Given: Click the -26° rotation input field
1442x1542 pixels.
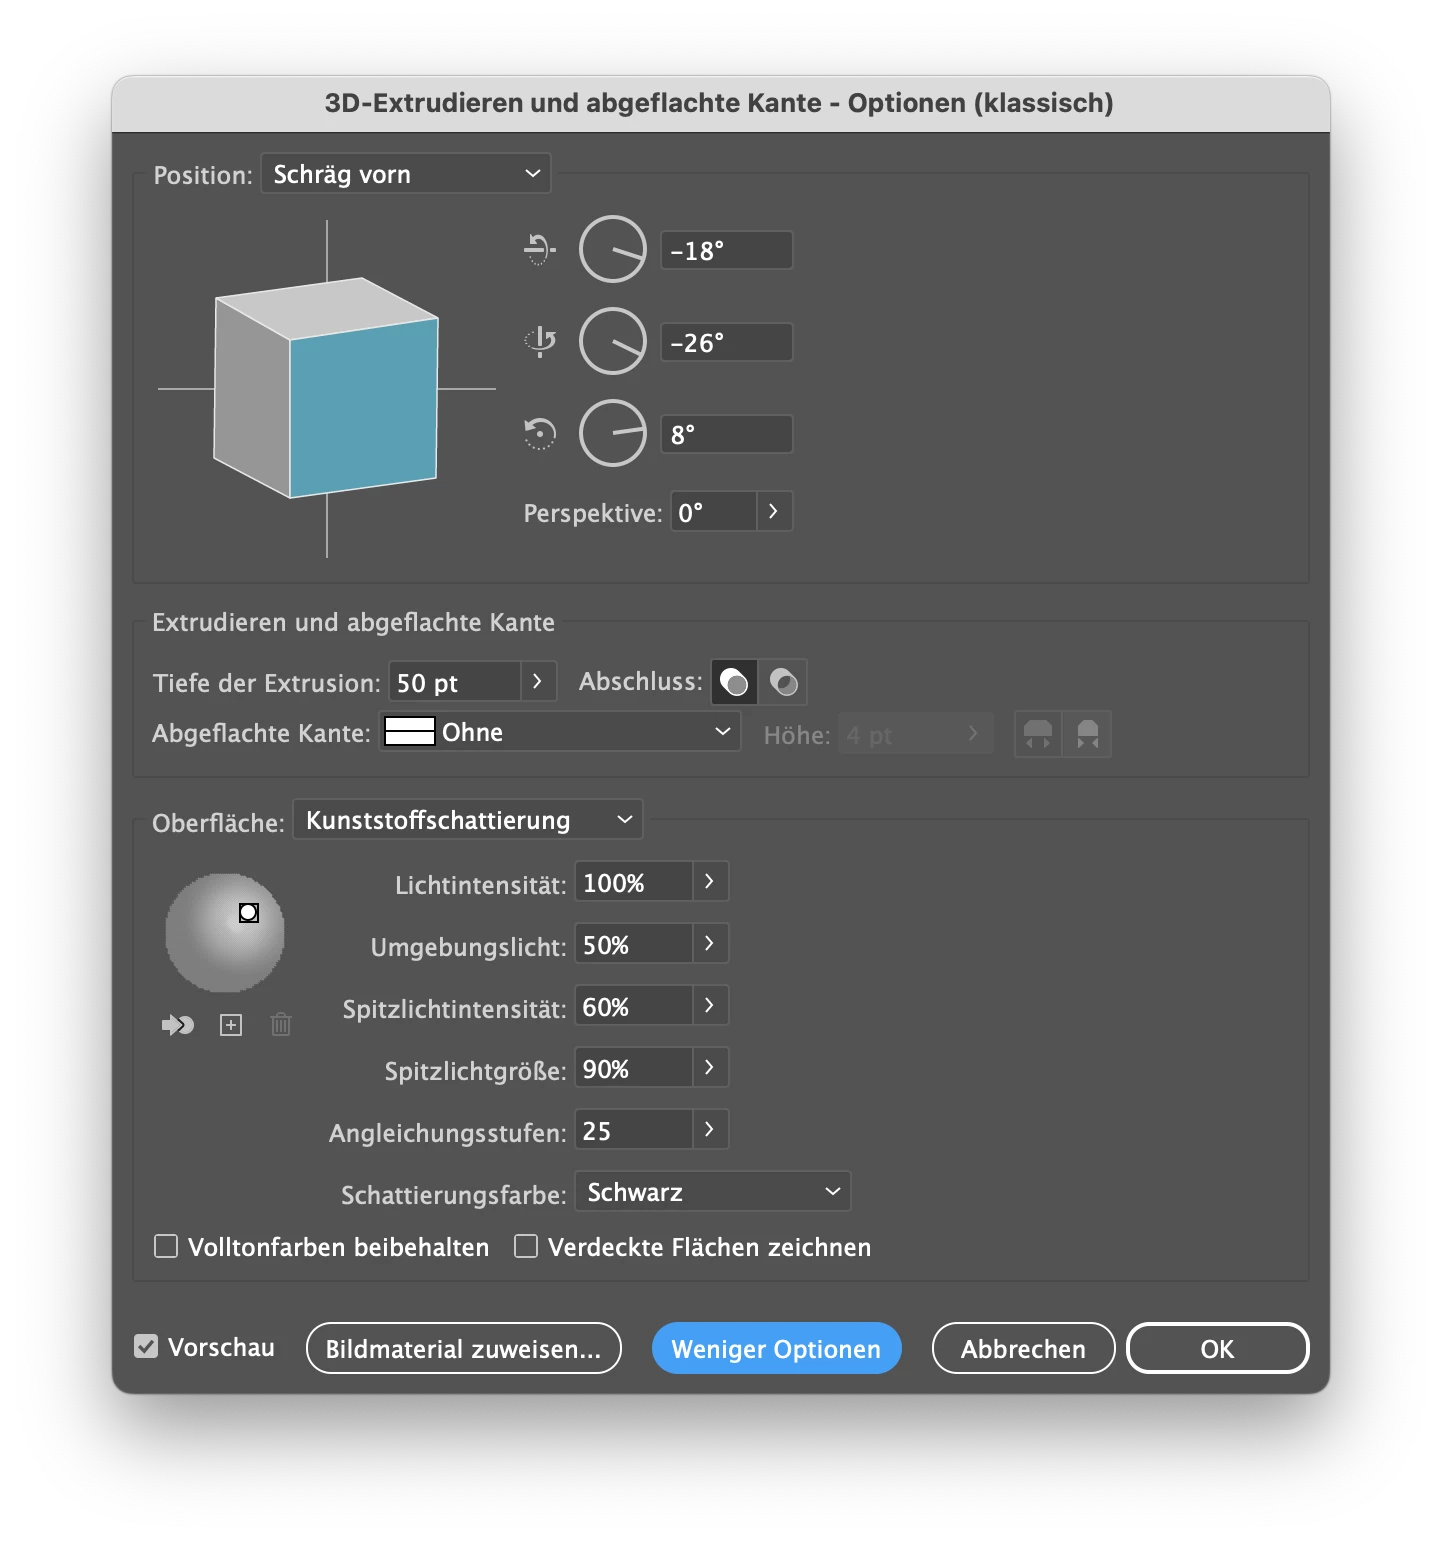Looking at the screenshot, I should tap(727, 342).
